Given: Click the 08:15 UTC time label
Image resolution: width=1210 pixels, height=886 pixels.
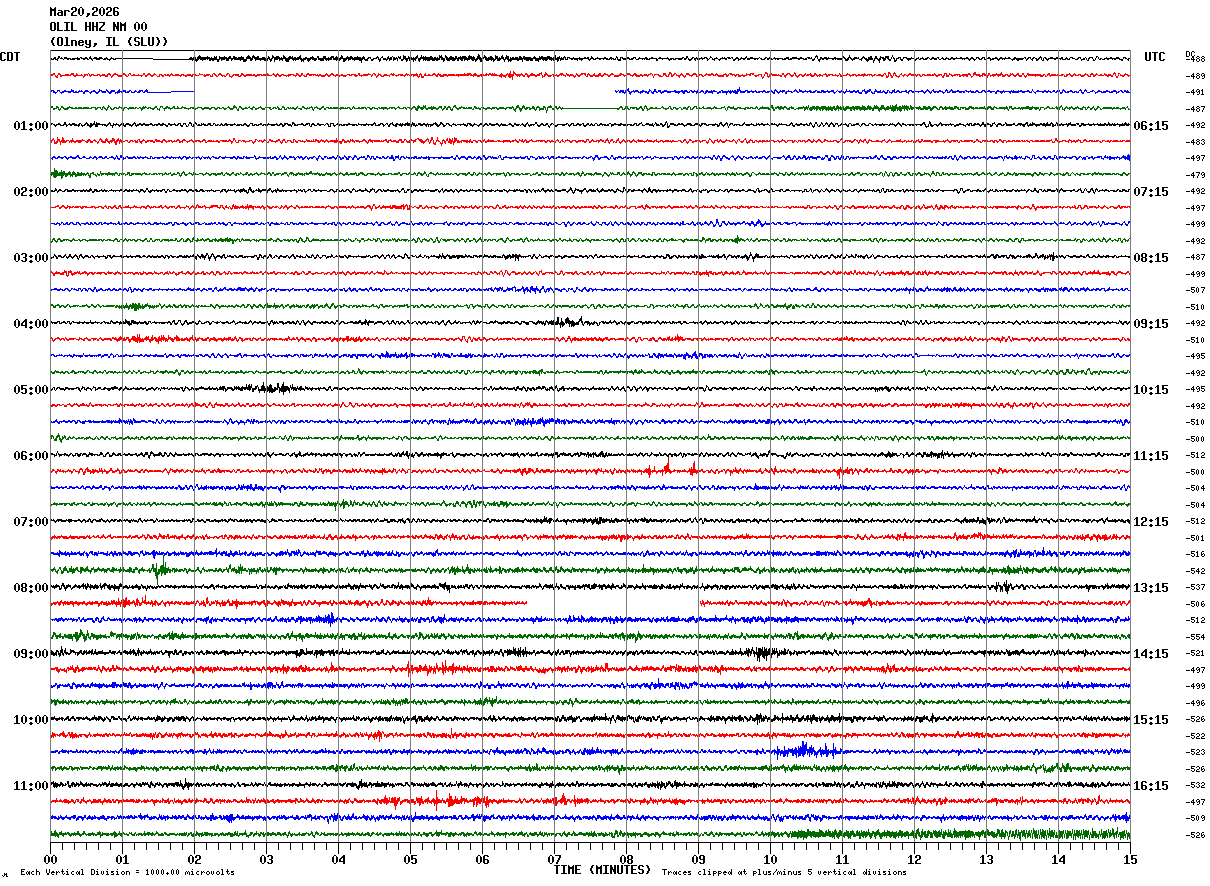Looking at the screenshot, I should click(x=1151, y=258).
